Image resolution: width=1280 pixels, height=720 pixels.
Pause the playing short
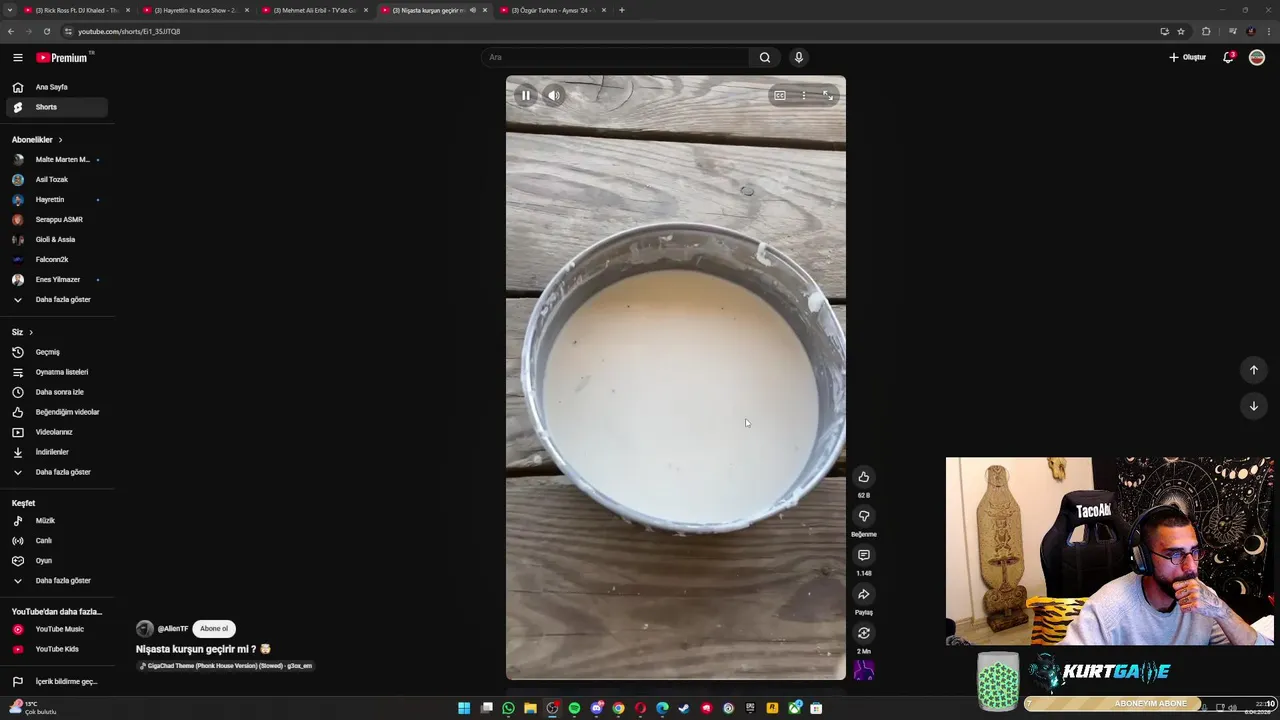coord(526,96)
